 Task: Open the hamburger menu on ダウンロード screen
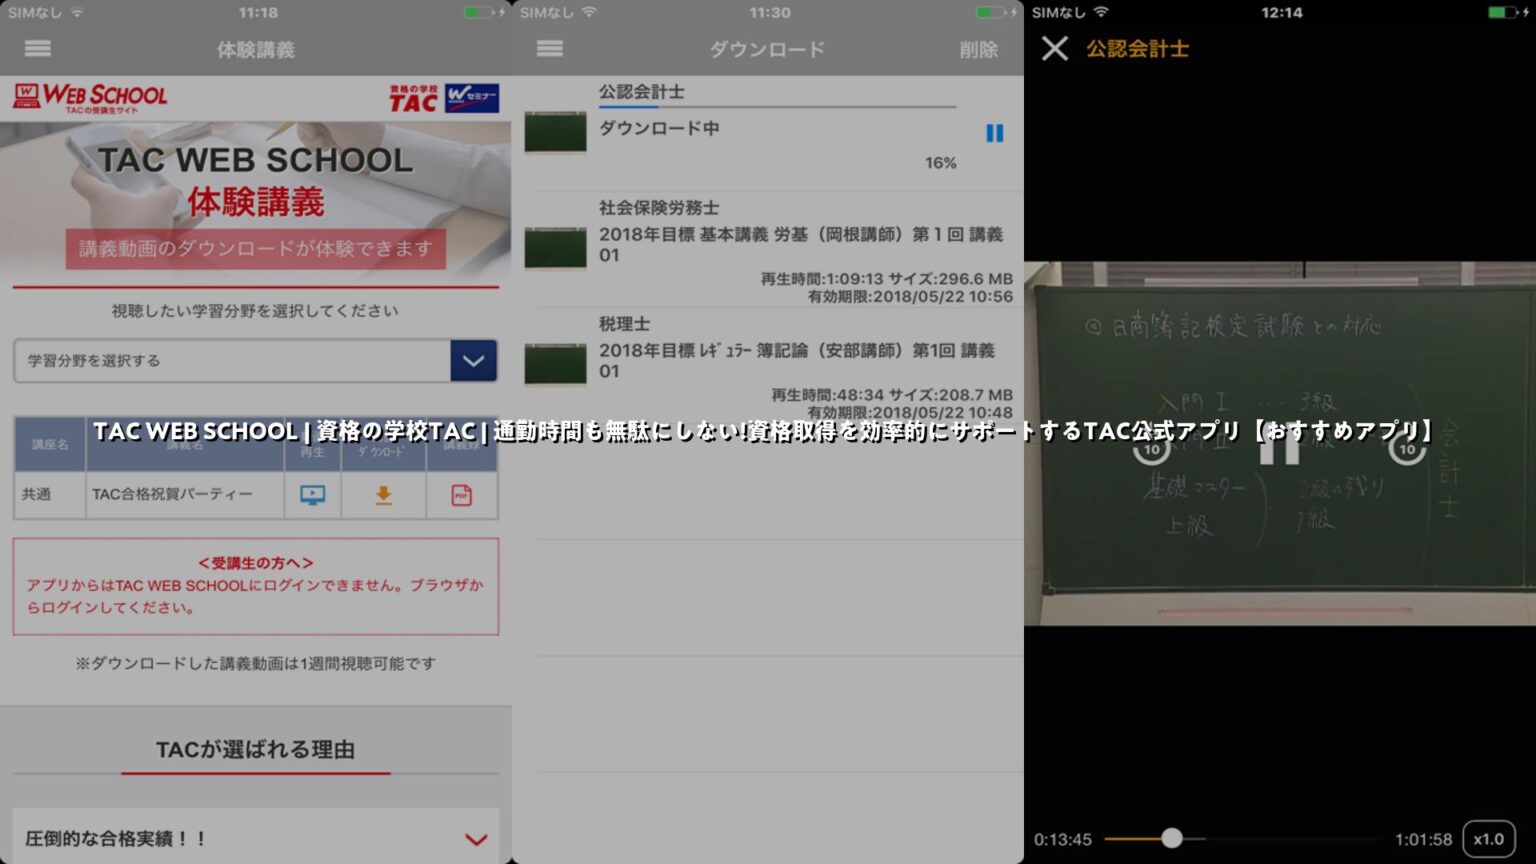point(549,48)
